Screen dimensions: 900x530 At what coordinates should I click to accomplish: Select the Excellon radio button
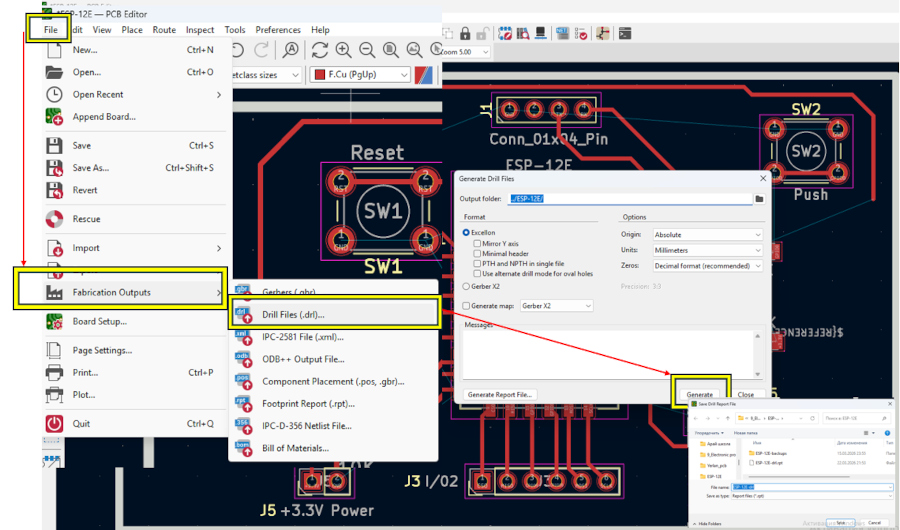(466, 233)
